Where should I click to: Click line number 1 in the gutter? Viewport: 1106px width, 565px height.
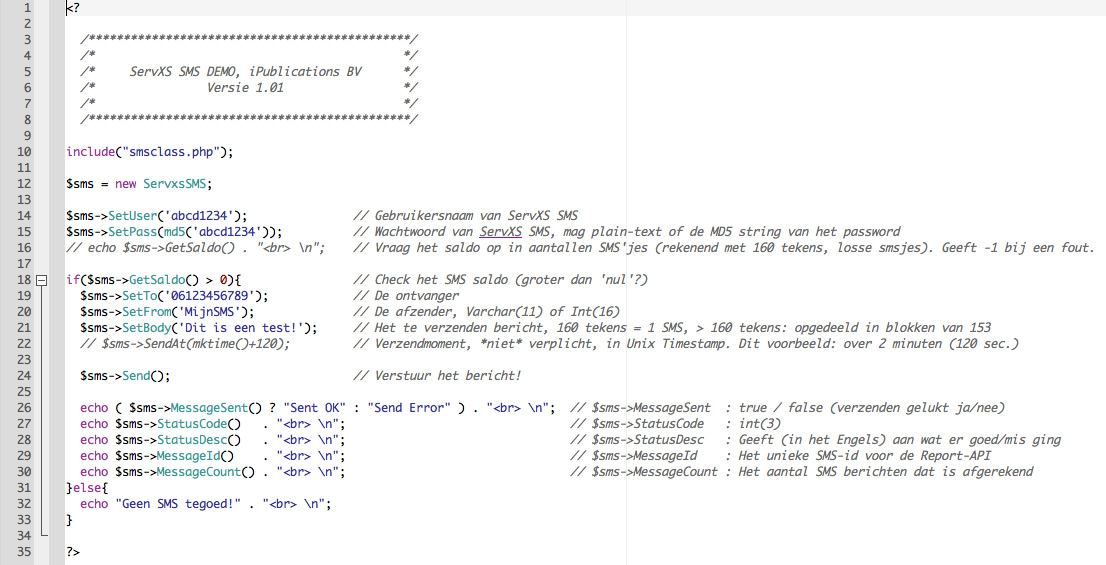[28, 8]
